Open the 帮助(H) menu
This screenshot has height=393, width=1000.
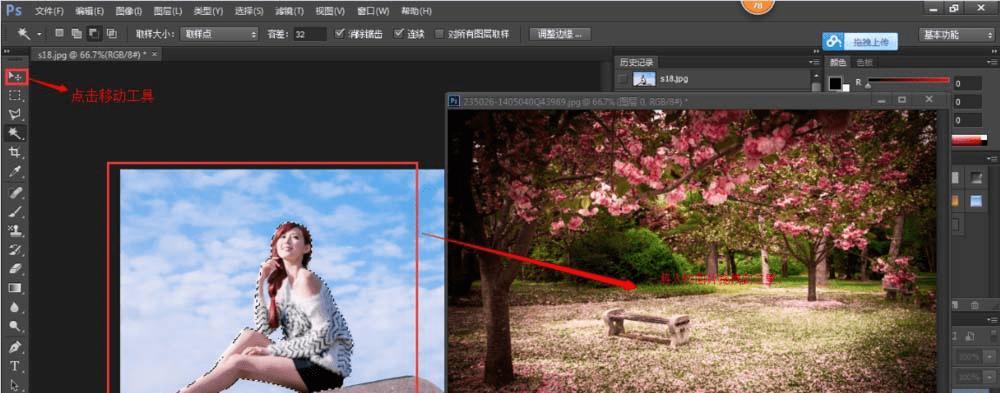(416, 11)
